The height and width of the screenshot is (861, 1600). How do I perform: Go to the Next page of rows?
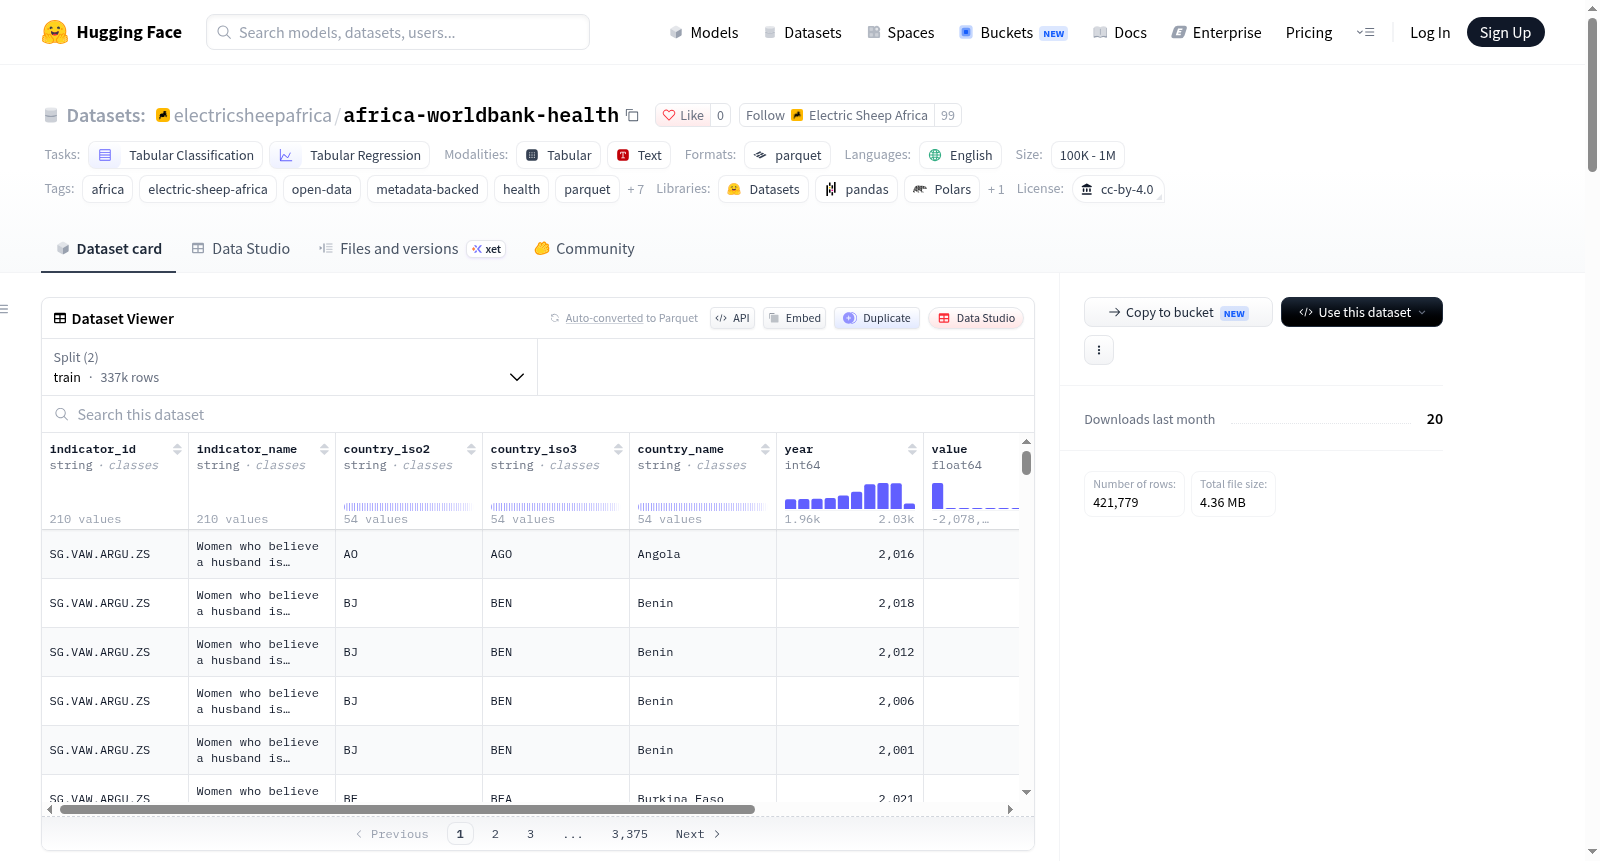pyautogui.click(x=698, y=834)
